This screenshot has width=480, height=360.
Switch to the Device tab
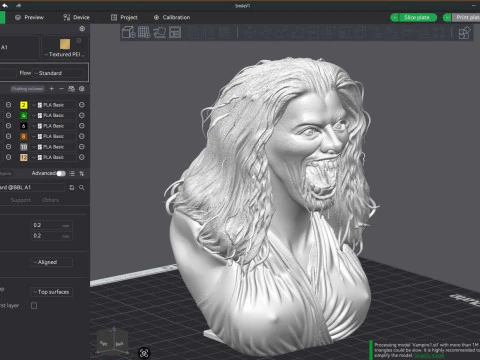(77, 17)
